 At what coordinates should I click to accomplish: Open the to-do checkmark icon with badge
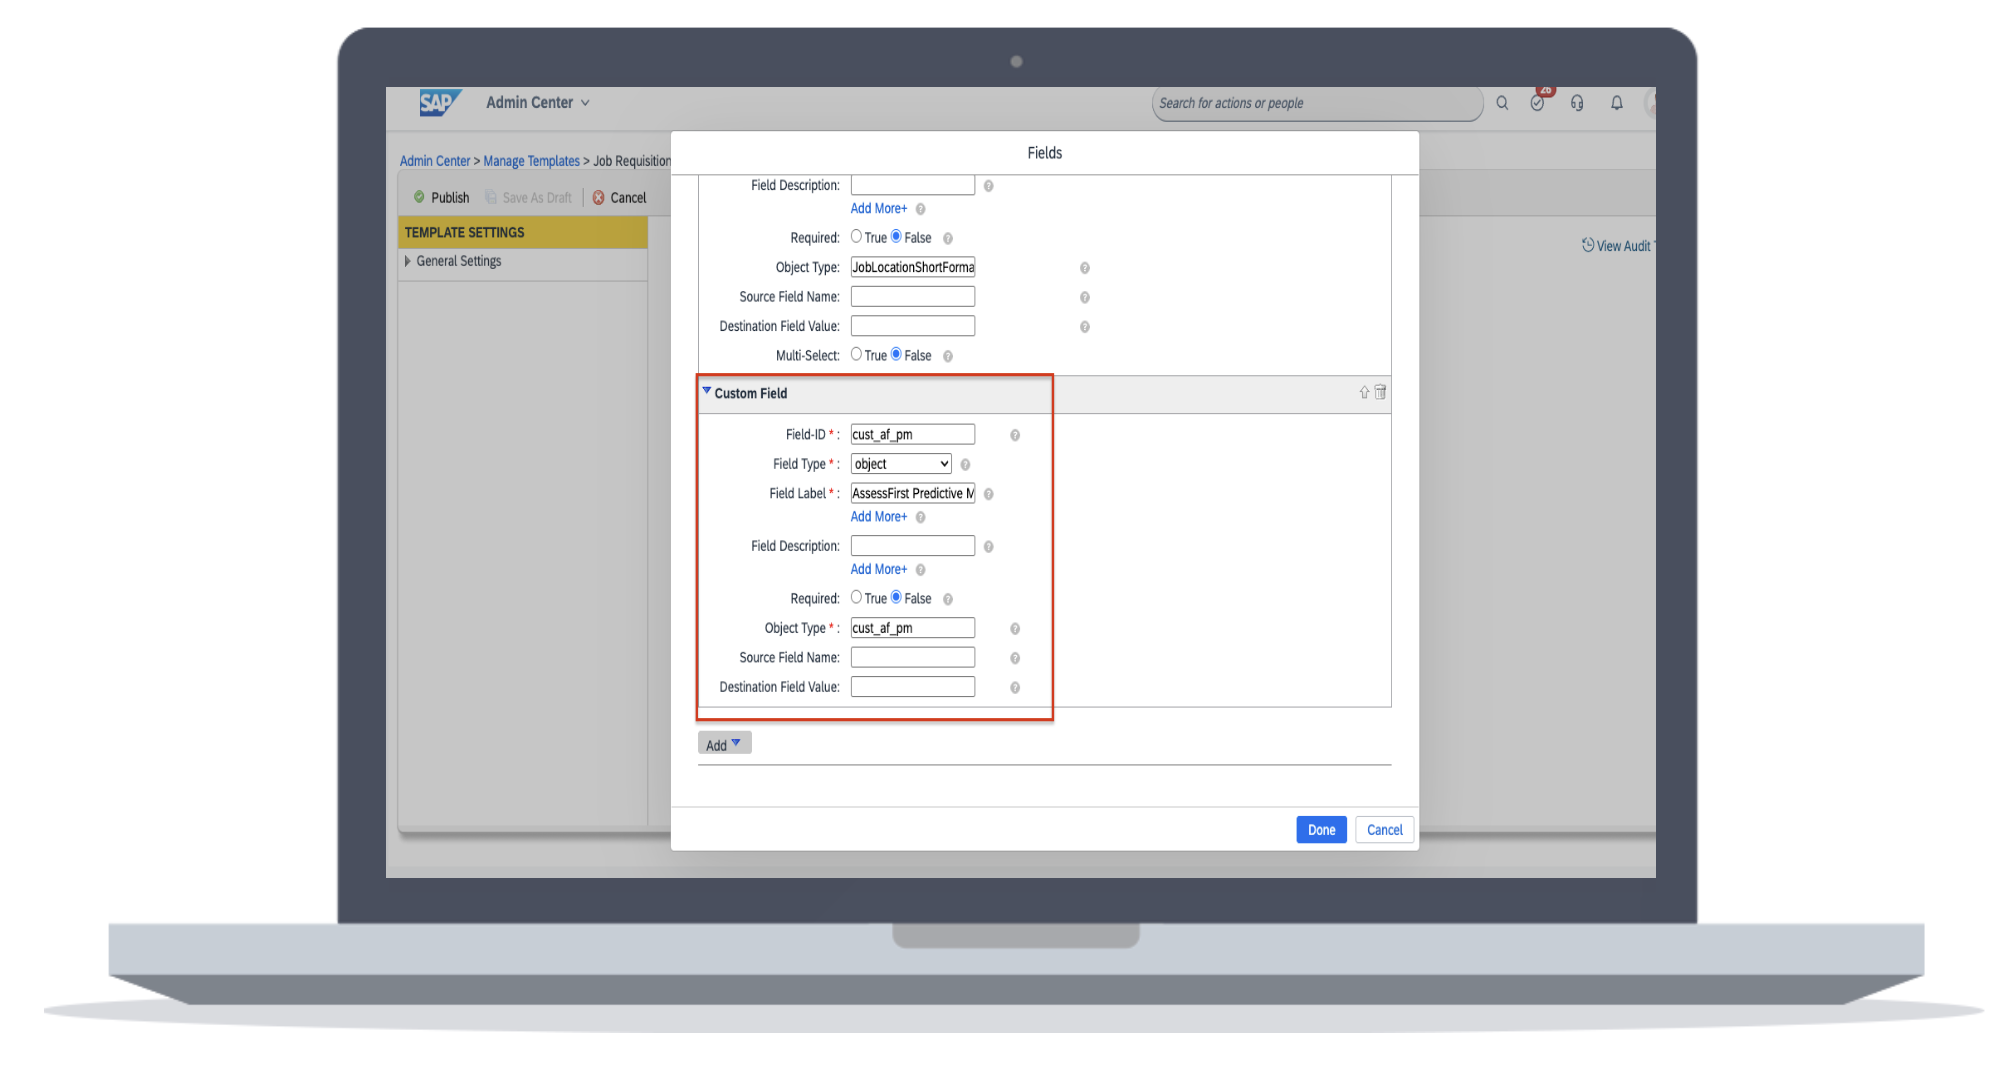click(x=1537, y=103)
